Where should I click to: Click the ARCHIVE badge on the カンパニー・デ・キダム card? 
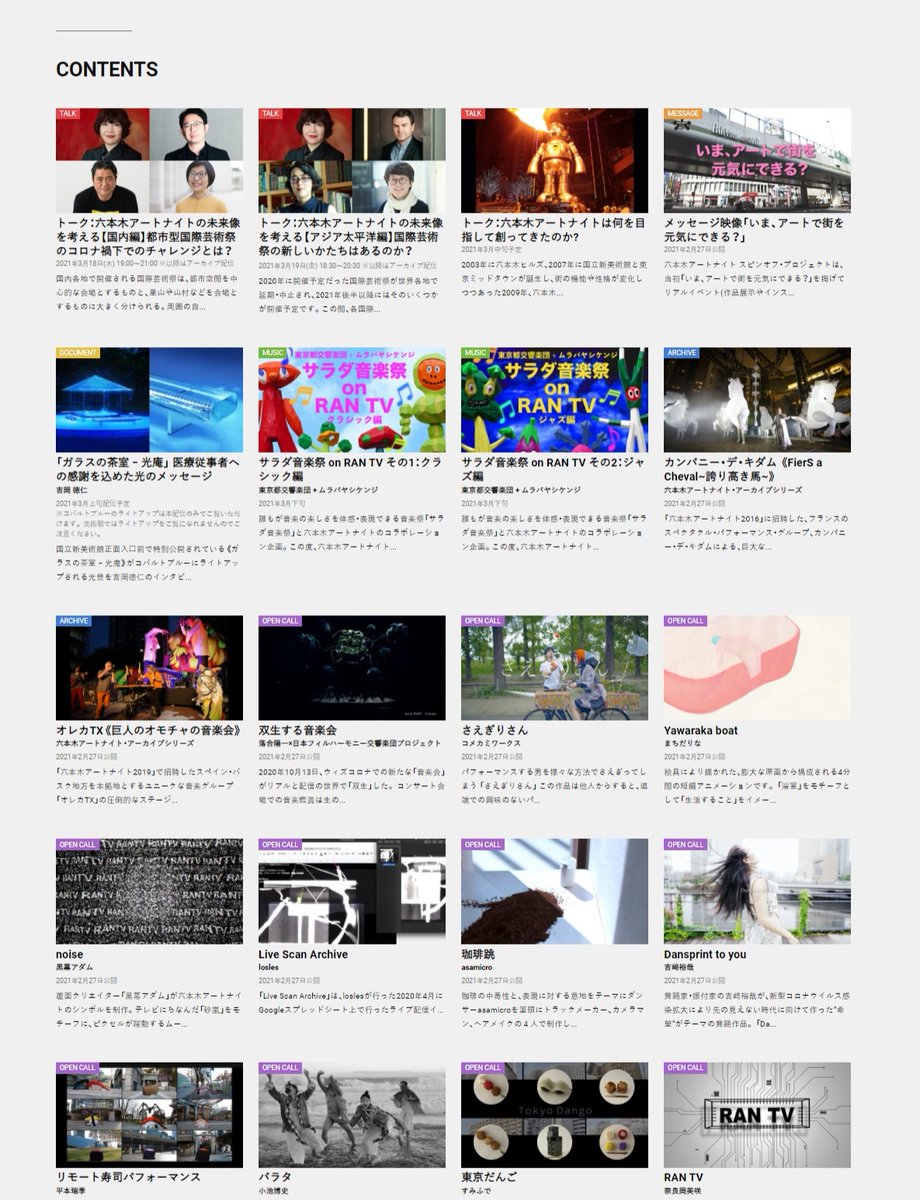[x=680, y=352]
